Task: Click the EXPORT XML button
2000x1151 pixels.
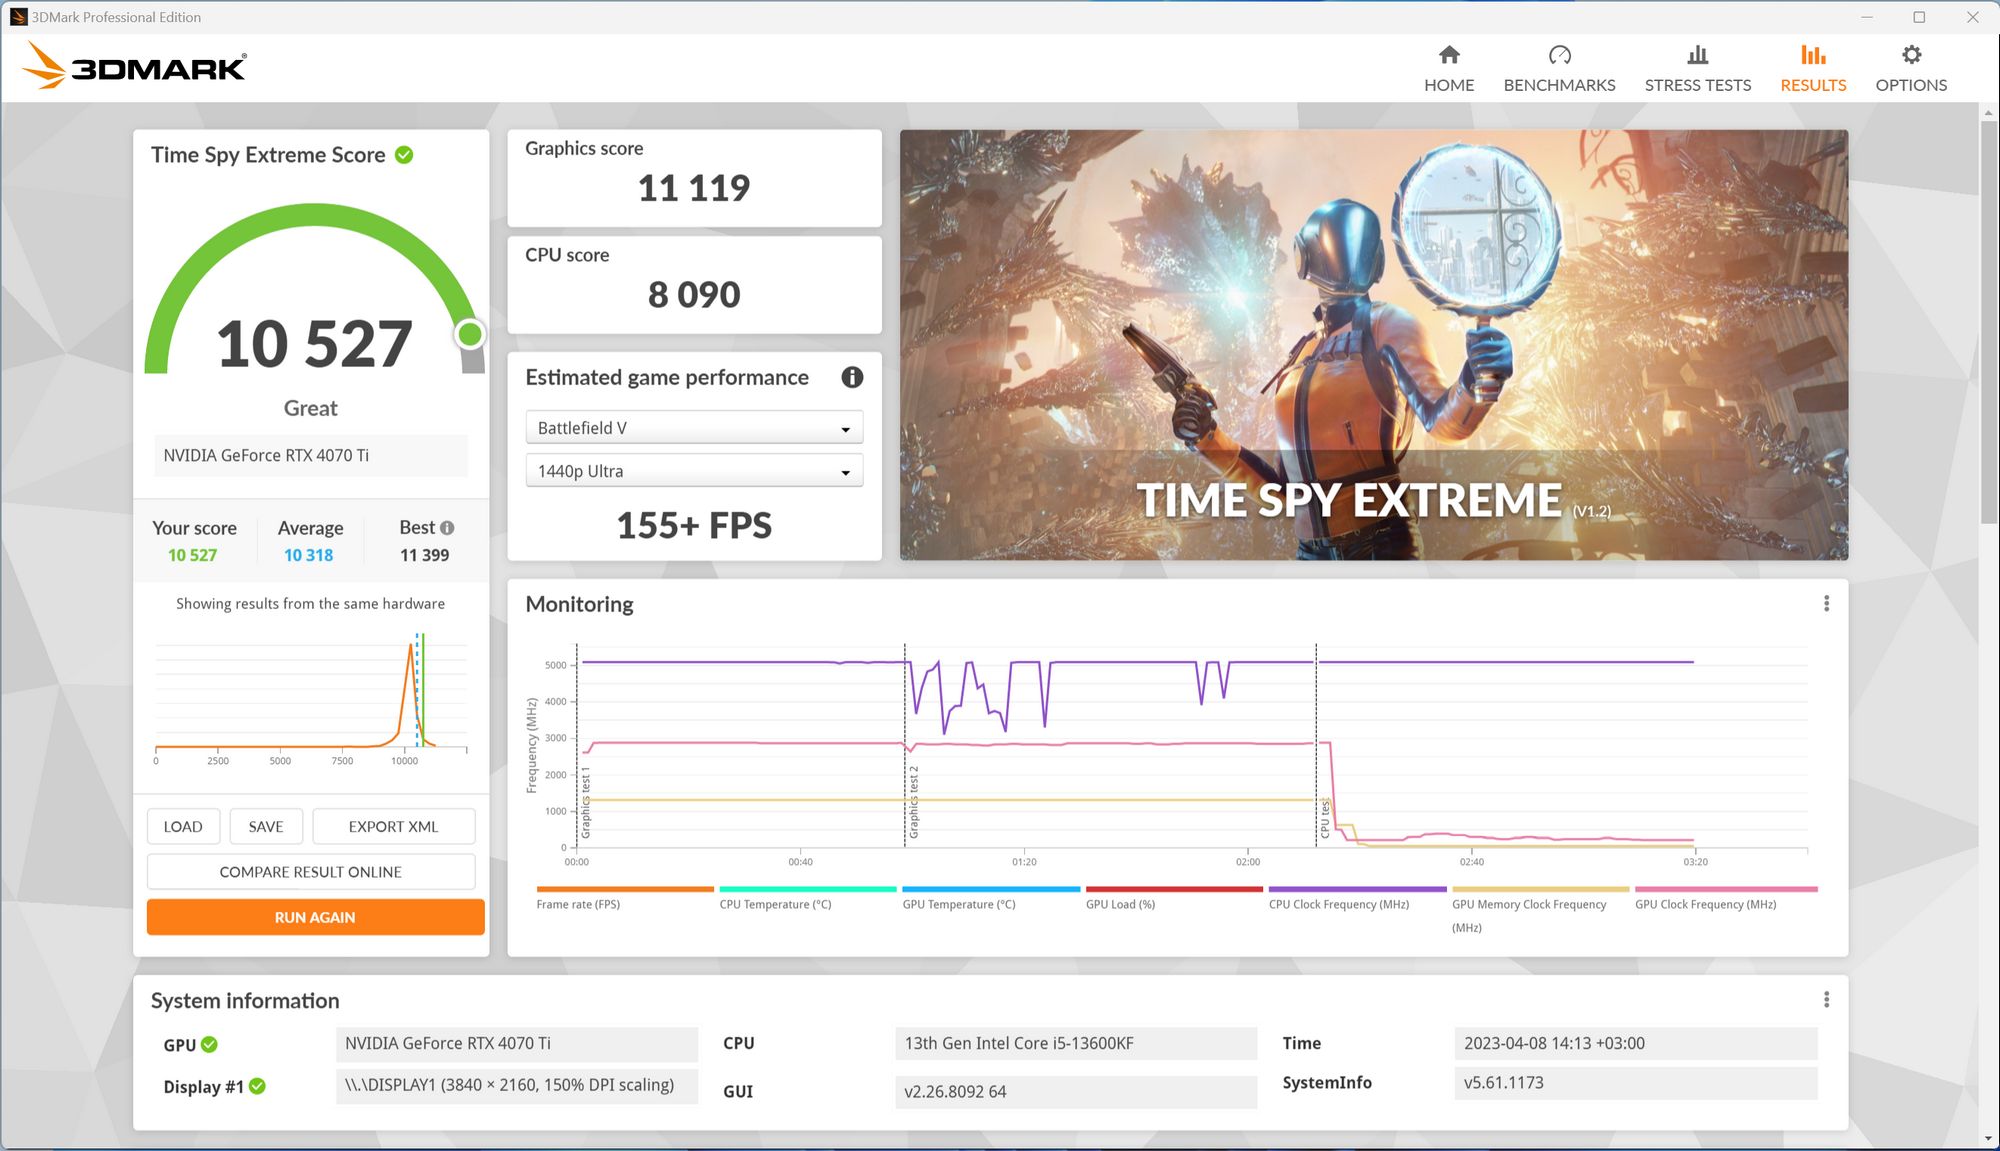Action: click(x=393, y=825)
